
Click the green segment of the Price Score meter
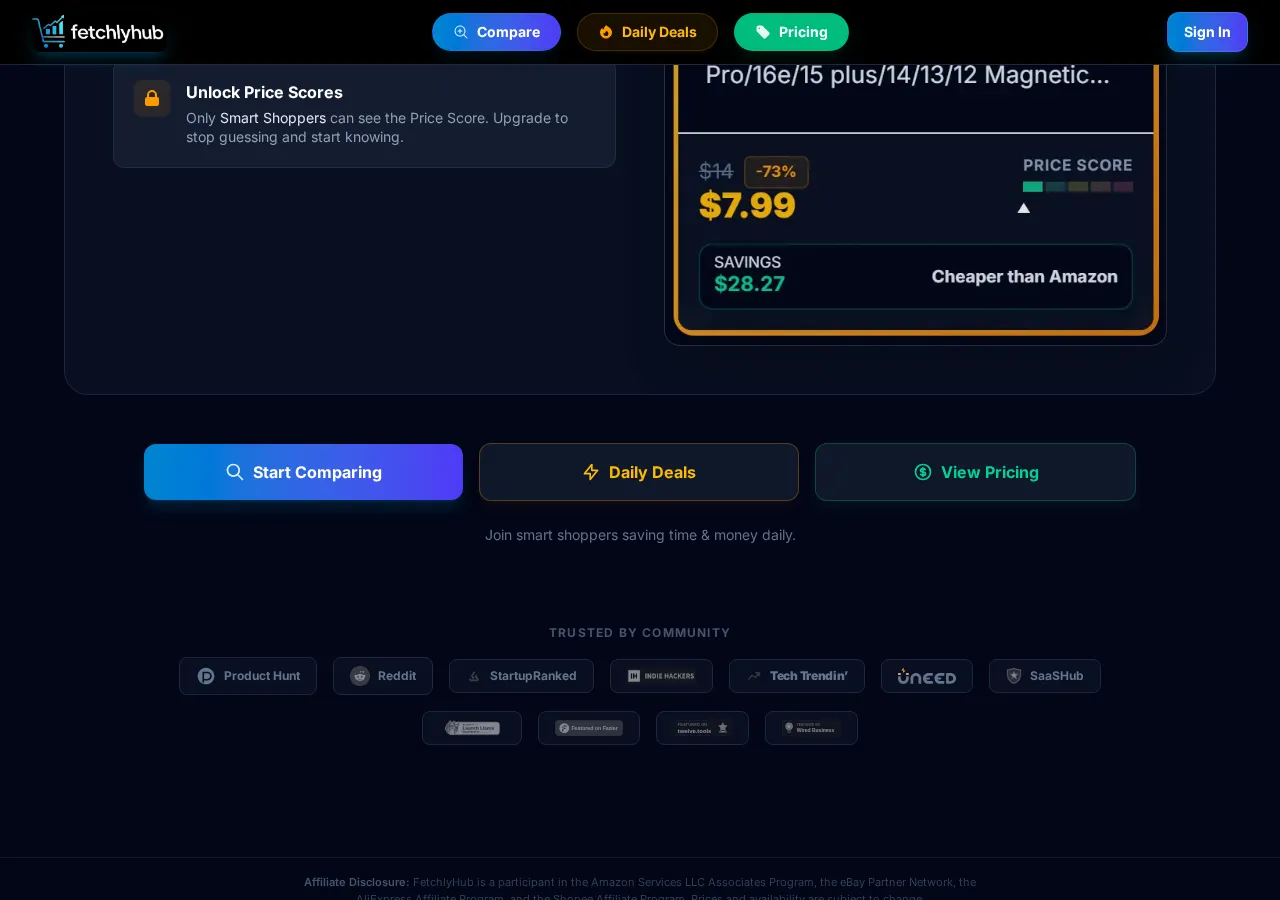coord(1033,186)
